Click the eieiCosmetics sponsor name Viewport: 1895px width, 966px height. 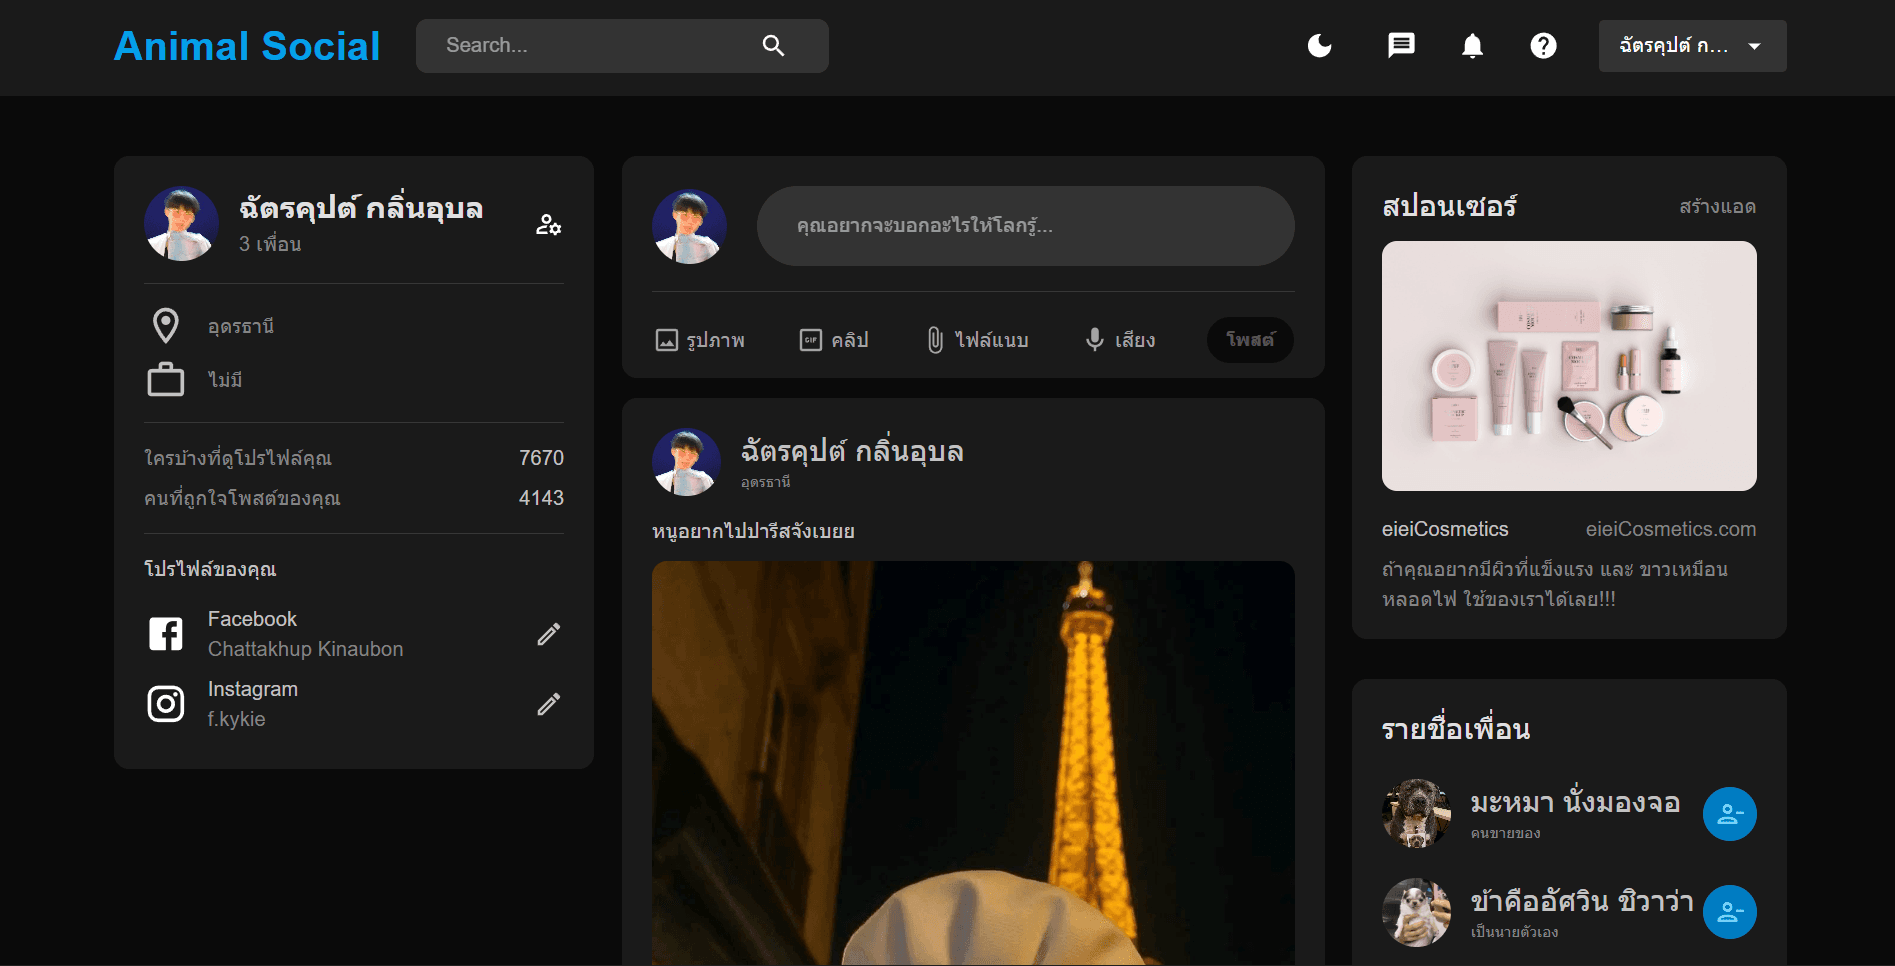[1445, 529]
